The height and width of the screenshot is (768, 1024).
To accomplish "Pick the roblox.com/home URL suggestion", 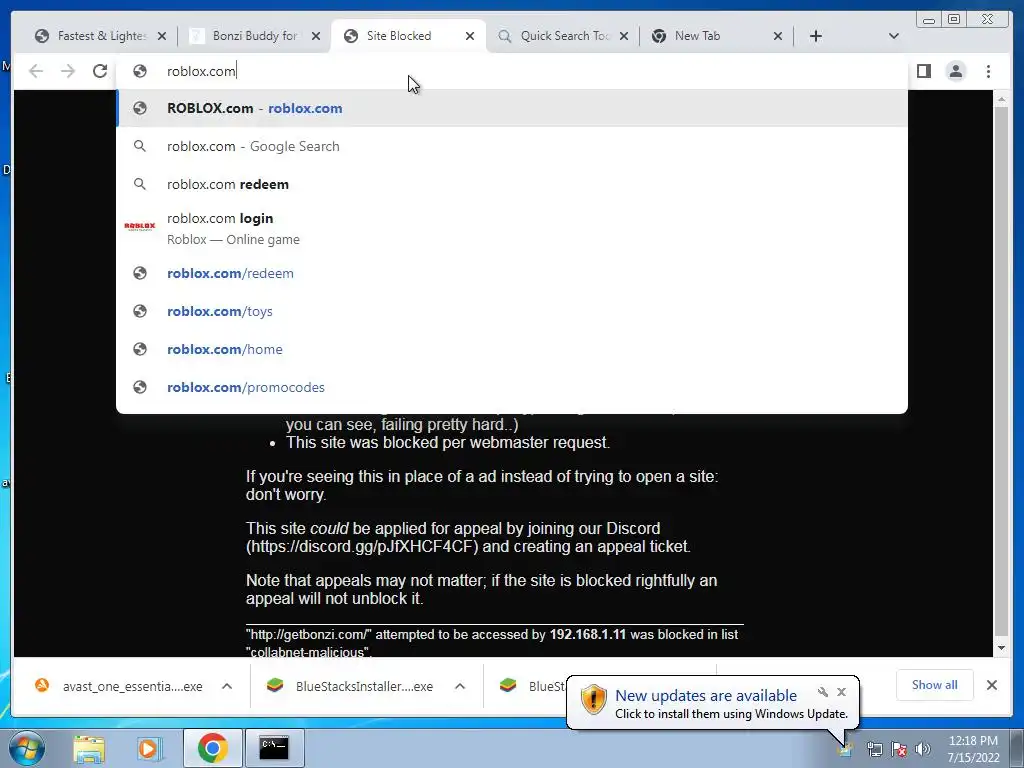I will pos(511,349).
